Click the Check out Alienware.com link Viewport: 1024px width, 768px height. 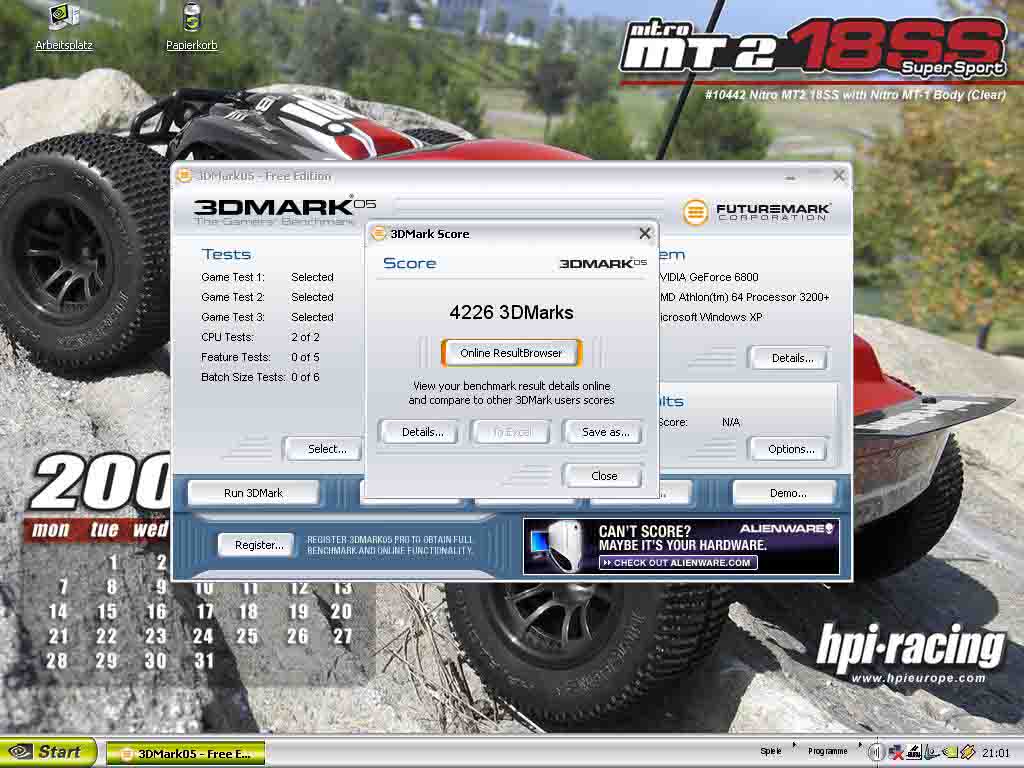pos(678,562)
